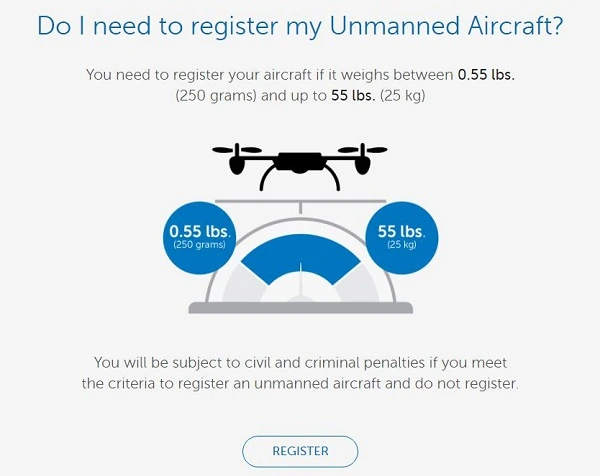Click the white needle pointer on the scale
This screenshot has width=600, height=476.
[x=301, y=279]
